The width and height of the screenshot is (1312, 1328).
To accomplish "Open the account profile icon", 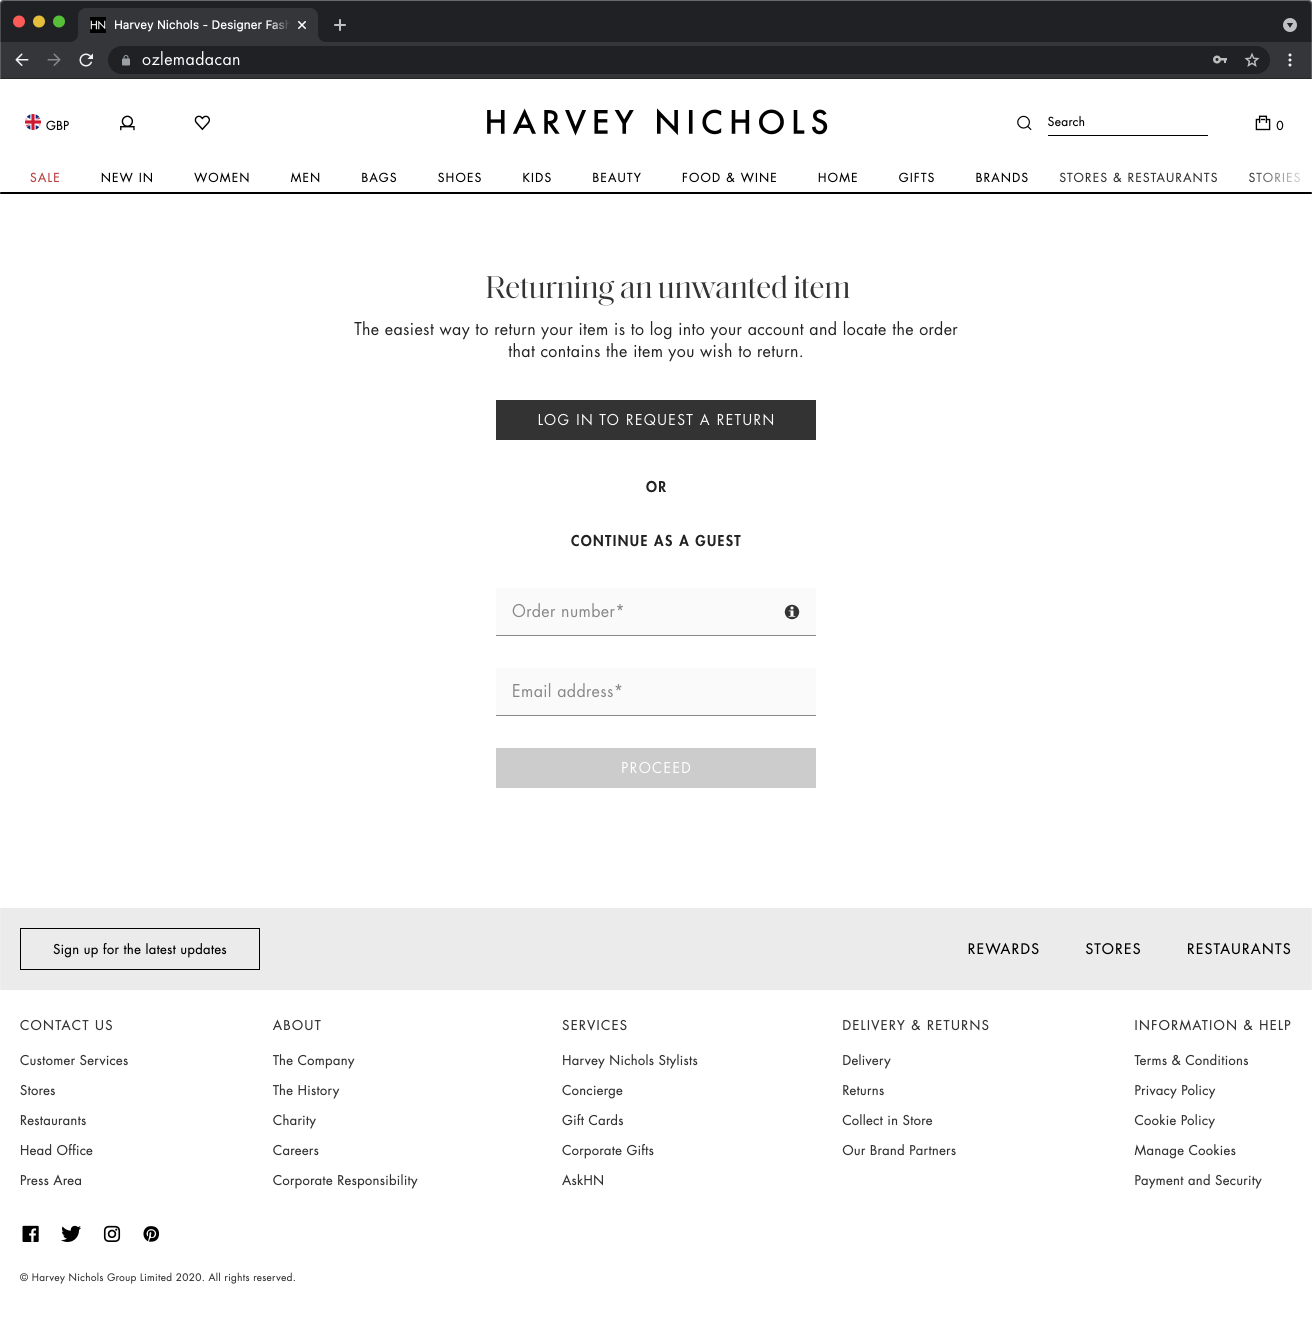I will [127, 123].
